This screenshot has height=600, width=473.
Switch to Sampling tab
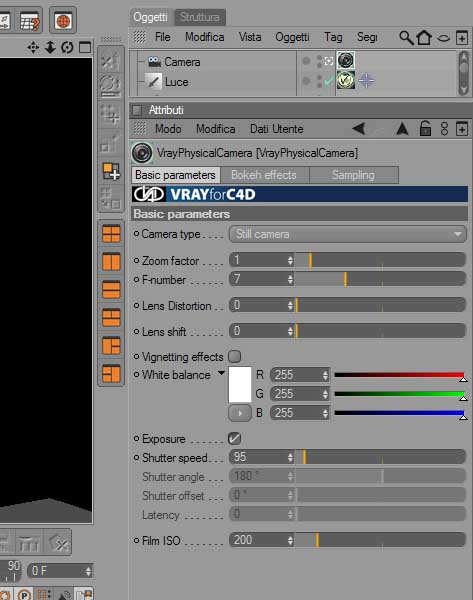(x=353, y=175)
